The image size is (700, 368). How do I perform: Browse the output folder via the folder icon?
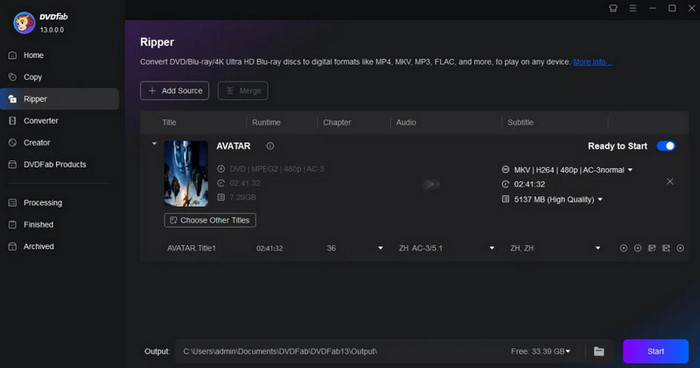click(x=599, y=351)
